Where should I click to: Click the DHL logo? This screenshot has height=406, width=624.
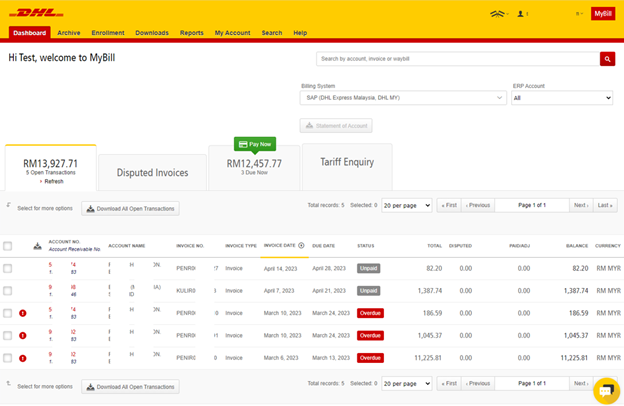pos(36,13)
